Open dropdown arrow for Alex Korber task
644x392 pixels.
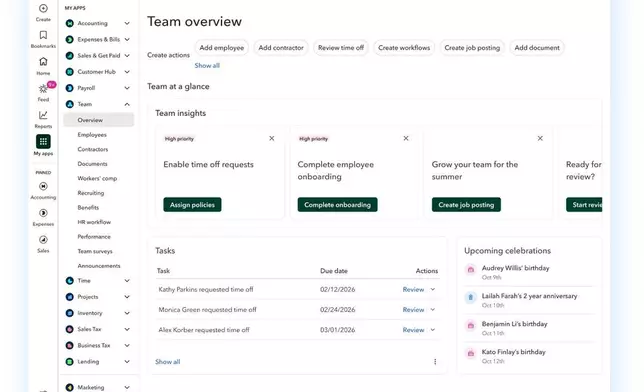[432, 330]
